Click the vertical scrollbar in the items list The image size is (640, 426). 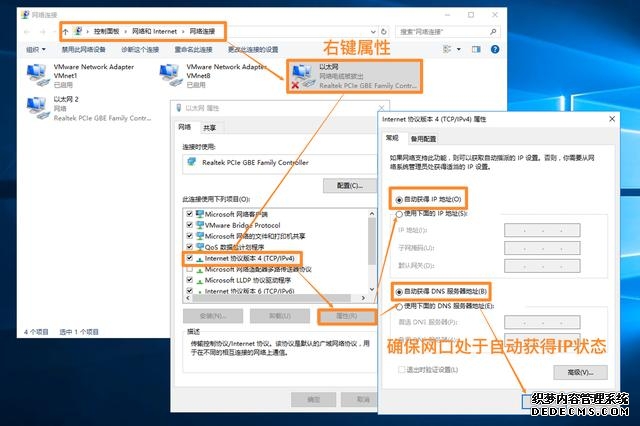pyautogui.click(x=371, y=241)
